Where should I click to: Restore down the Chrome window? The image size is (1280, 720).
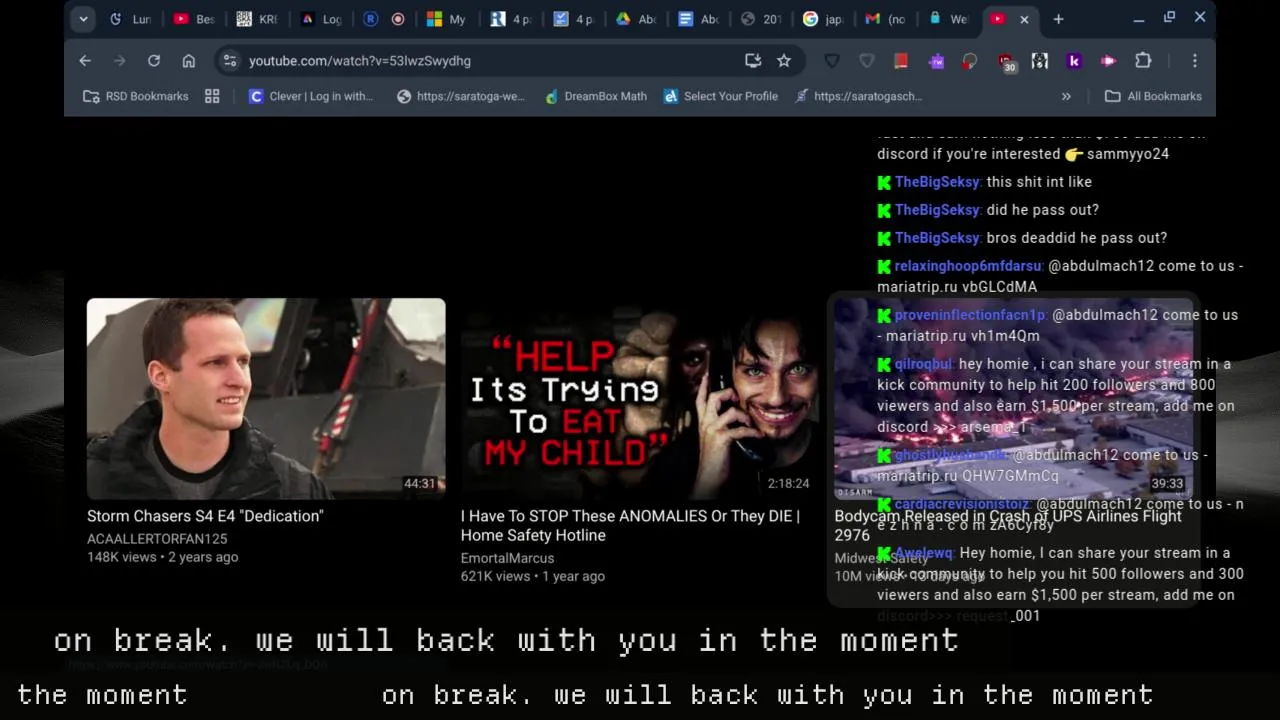pyautogui.click(x=1169, y=18)
